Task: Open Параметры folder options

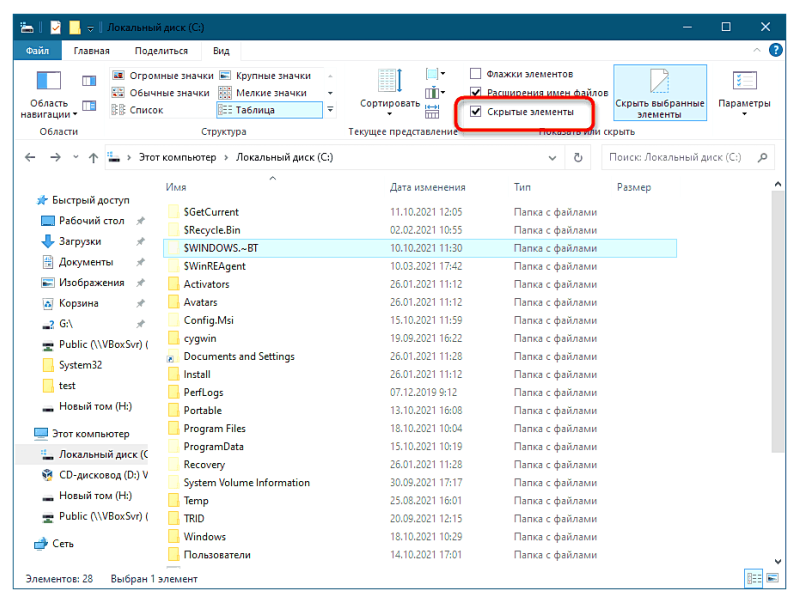Action: tap(744, 93)
